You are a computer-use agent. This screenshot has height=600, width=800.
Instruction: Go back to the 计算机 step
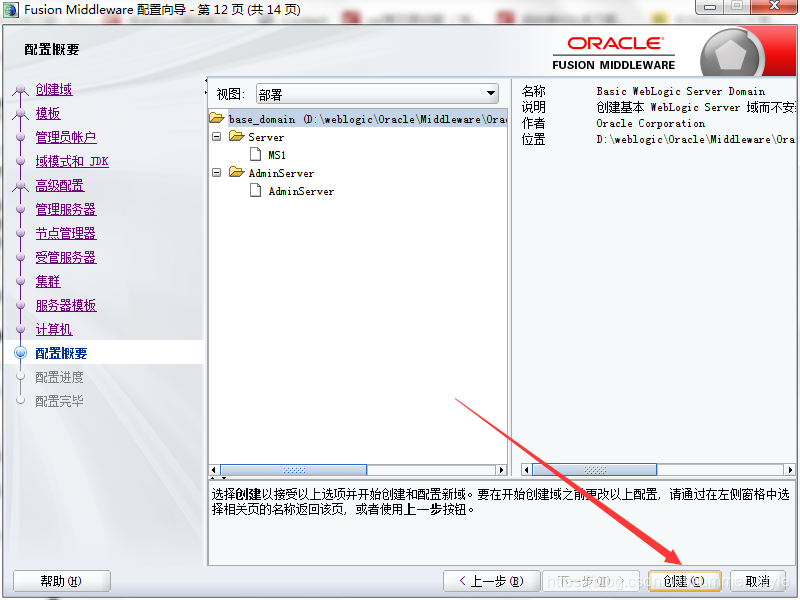click(54, 329)
